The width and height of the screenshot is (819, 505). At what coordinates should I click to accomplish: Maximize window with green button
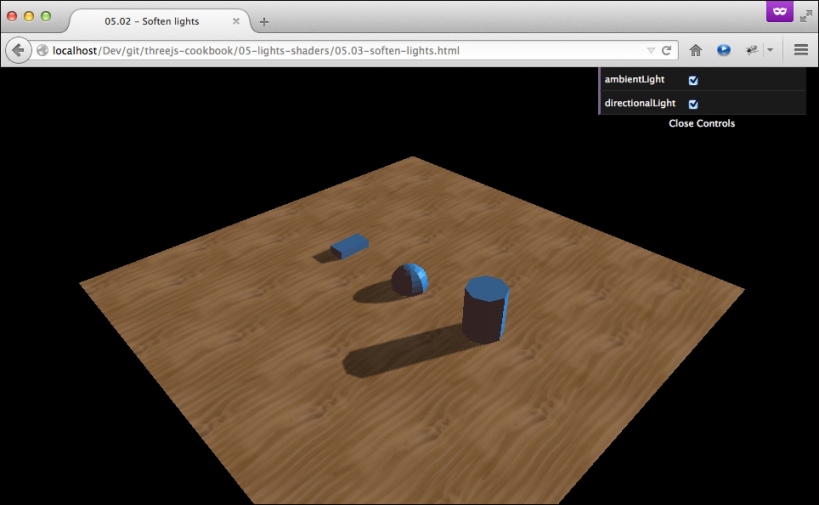pos(45,16)
